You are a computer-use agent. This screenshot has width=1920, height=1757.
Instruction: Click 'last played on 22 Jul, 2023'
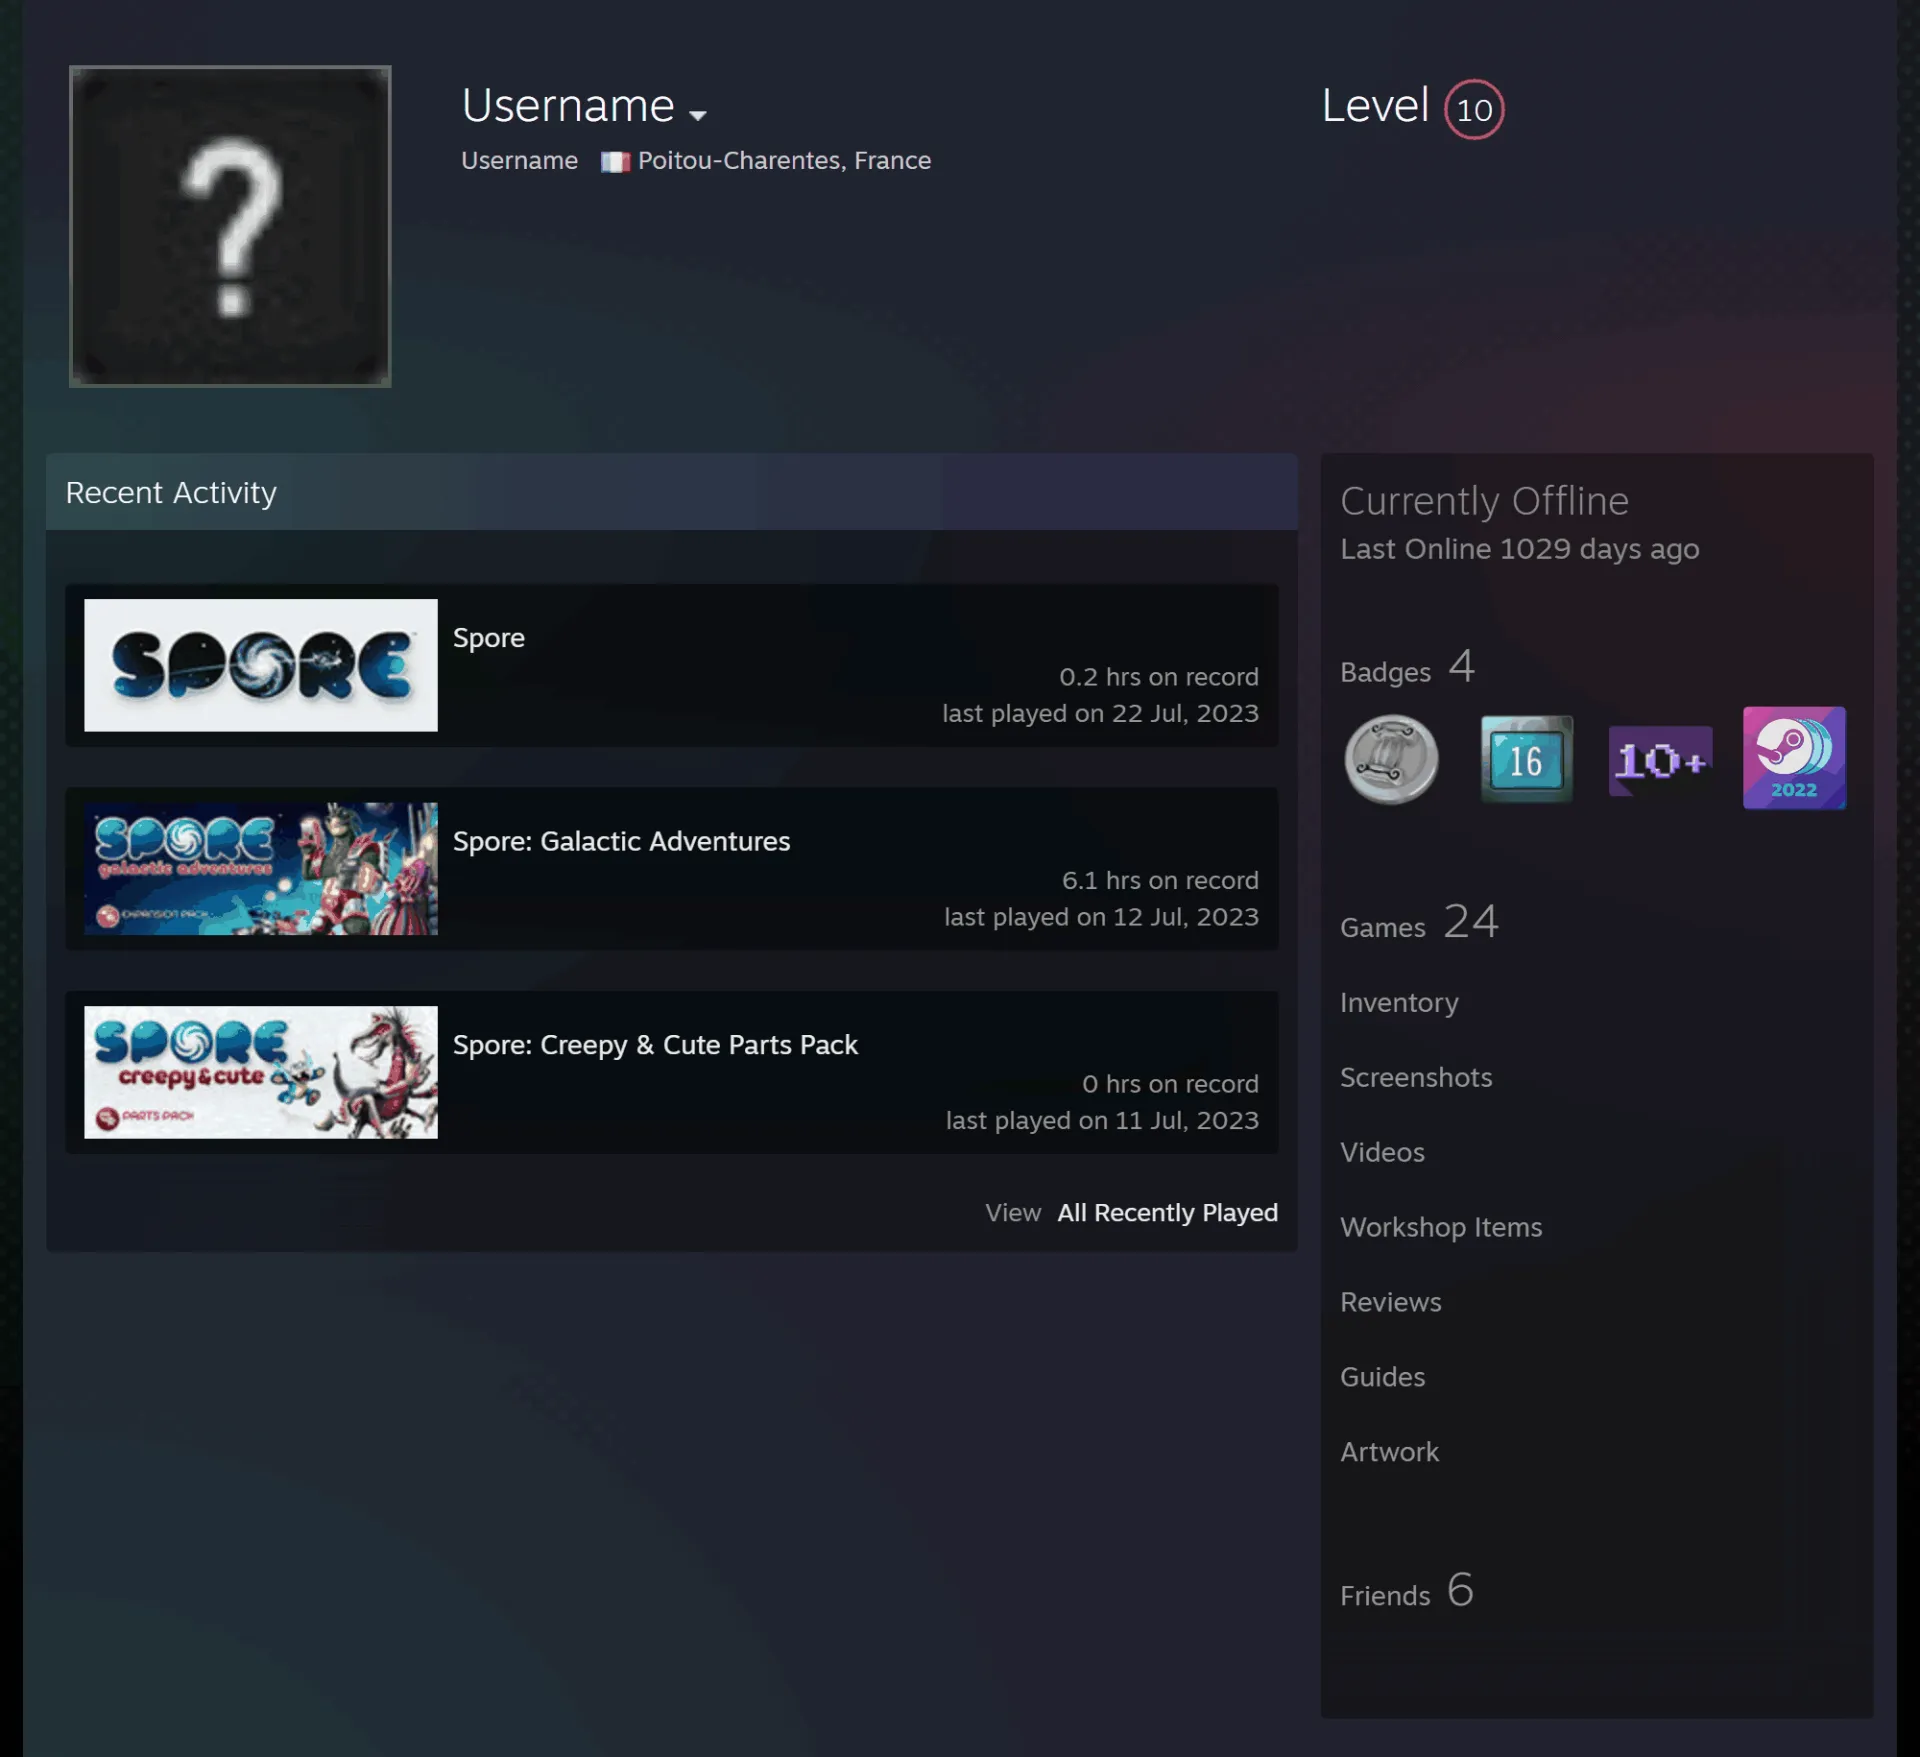click(1100, 714)
